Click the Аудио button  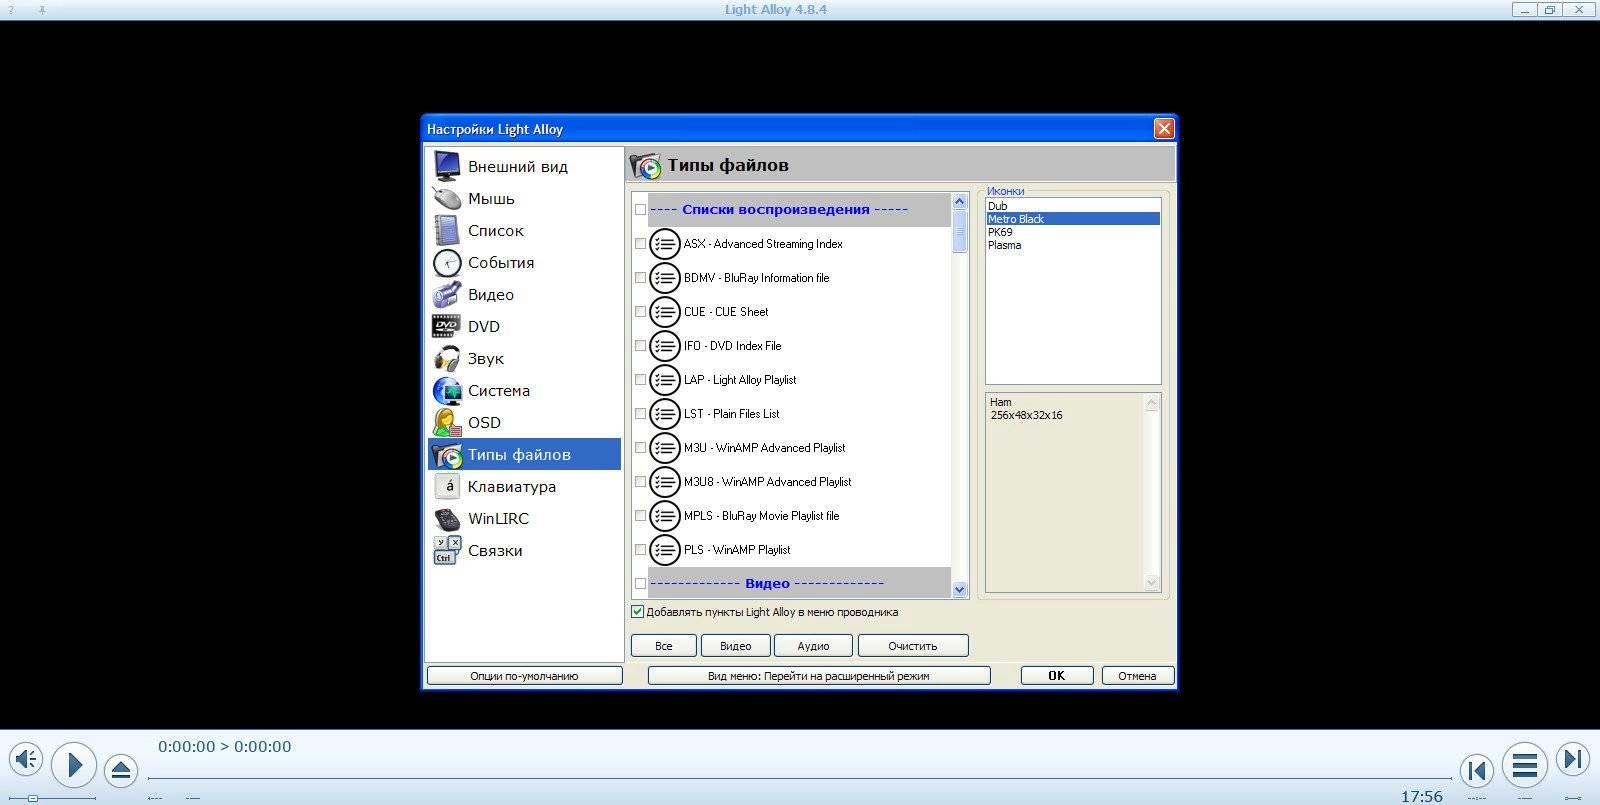pyautogui.click(x=813, y=646)
